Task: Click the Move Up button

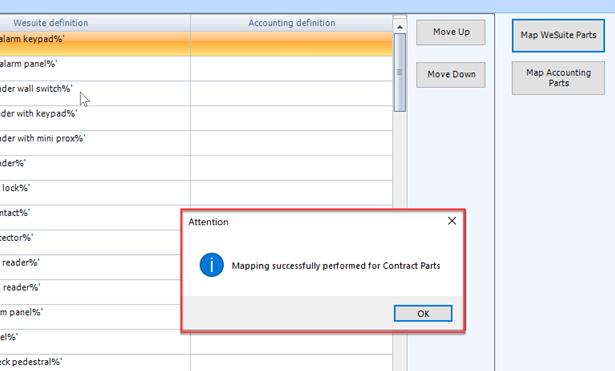Action: 451,32
